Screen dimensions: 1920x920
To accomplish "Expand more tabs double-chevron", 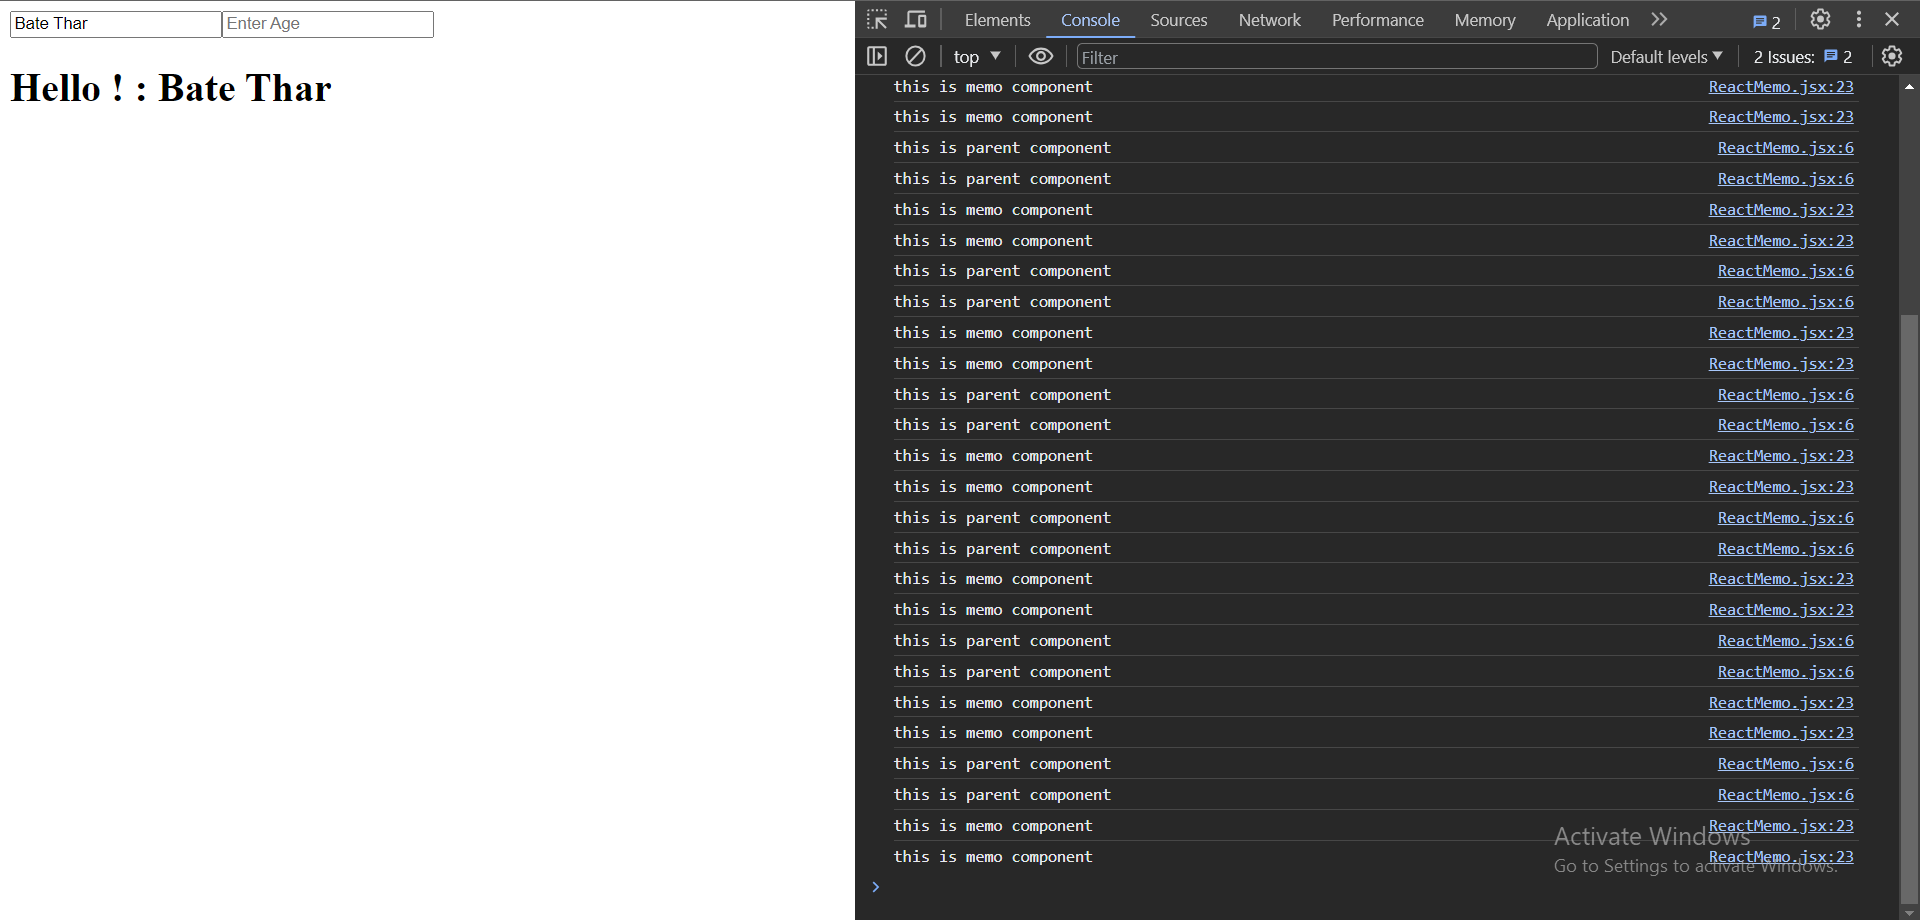I will pos(1660,20).
